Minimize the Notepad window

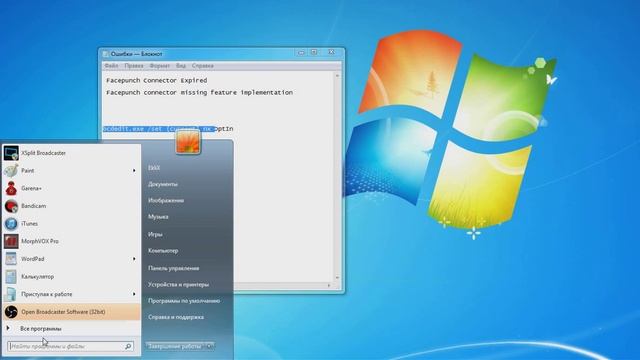coord(301,52)
